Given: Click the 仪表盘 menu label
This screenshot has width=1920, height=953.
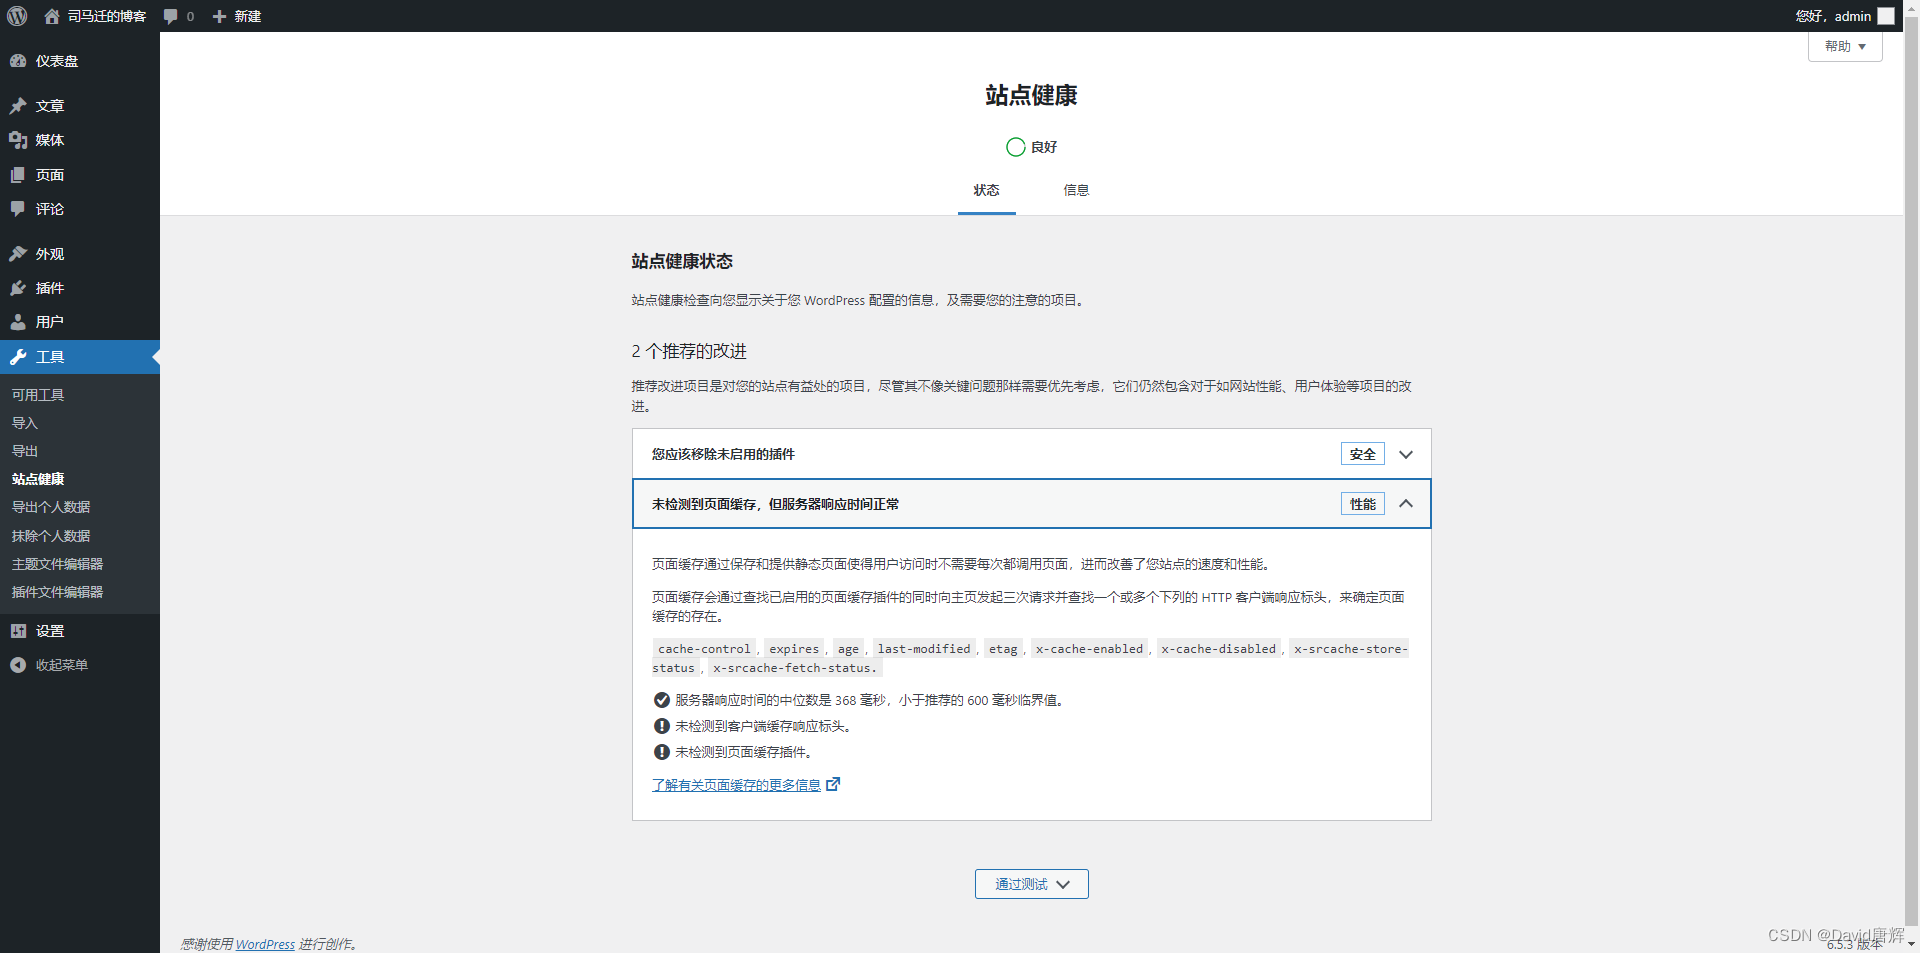Looking at the screenshot, I should pyautogui.click(x=57, y=61).
